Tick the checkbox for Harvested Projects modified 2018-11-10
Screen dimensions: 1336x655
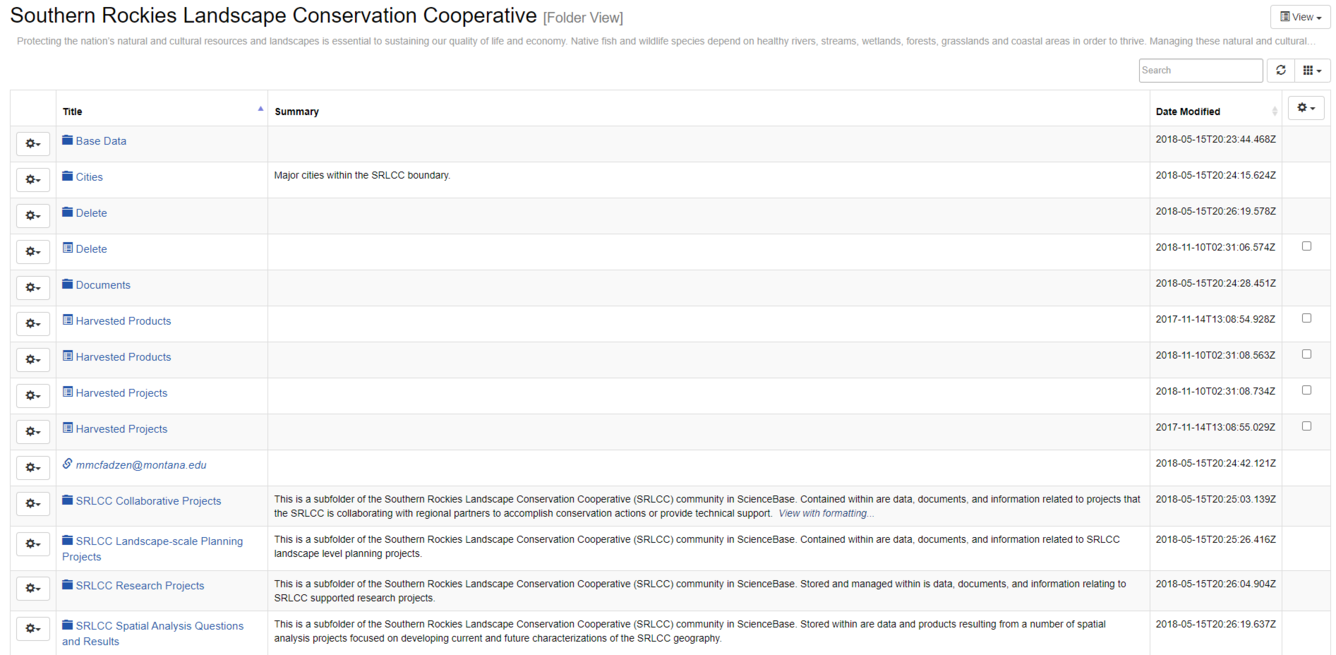tap(1306, 390)
